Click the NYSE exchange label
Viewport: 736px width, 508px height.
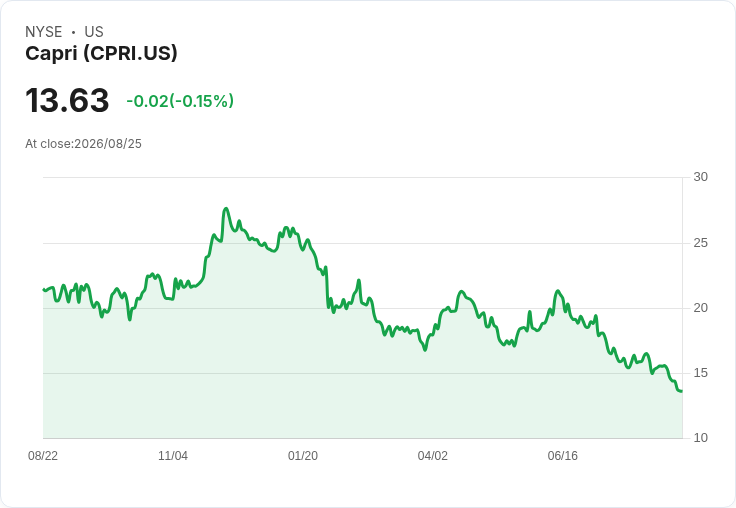(x=44, y=32)
